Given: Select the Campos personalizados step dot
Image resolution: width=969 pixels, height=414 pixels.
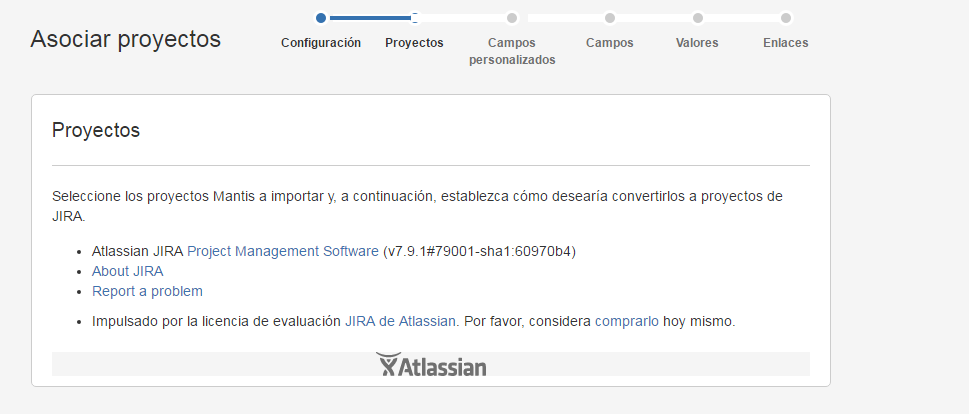Looking at the screenshot, I should pyautogui.click(x=512, y=18).
